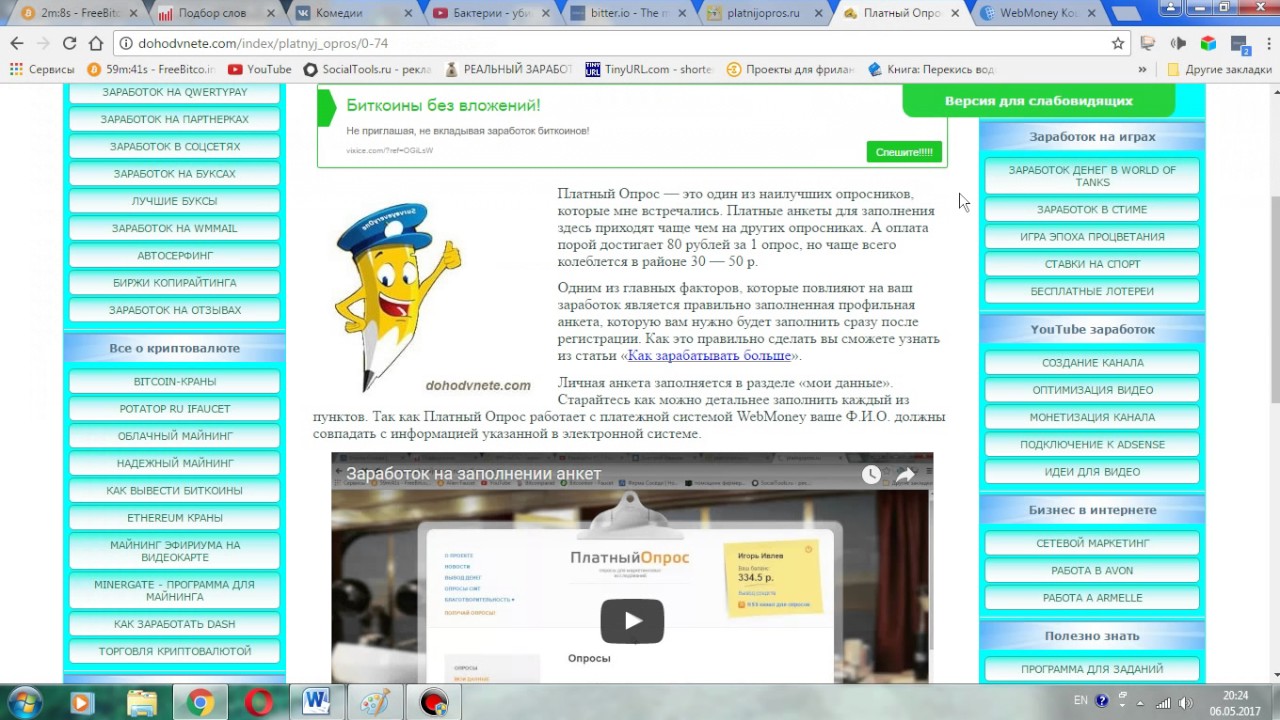This screenshot has height=720, width=1280.
Task: Open ТОРГОВЛЯ КРИПТОВАЛЮТОЙ sidebar item
Action: point(175,651)
